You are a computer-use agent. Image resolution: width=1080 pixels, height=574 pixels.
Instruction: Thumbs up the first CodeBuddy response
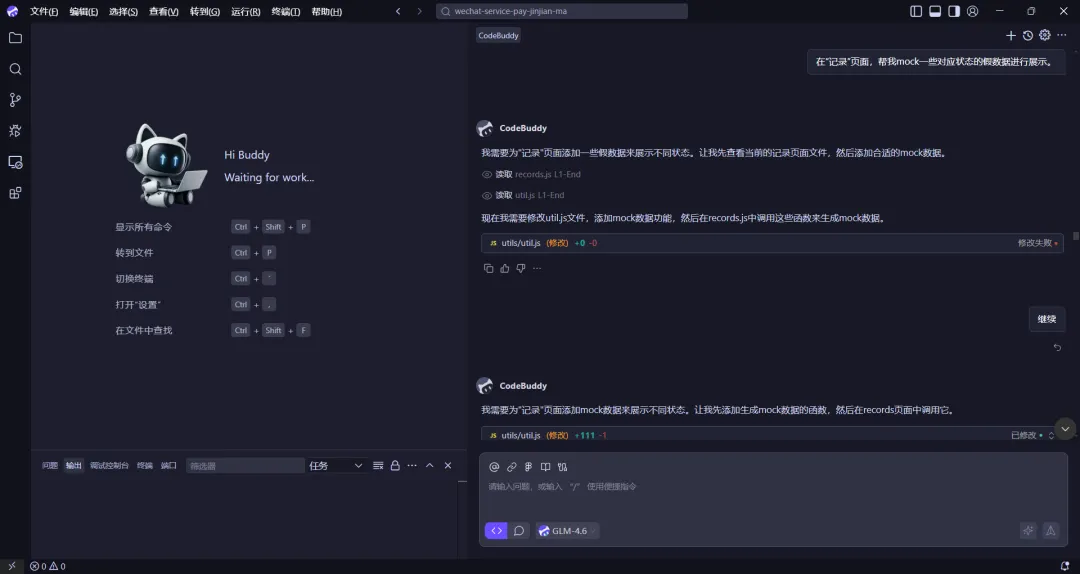[505, 269]
